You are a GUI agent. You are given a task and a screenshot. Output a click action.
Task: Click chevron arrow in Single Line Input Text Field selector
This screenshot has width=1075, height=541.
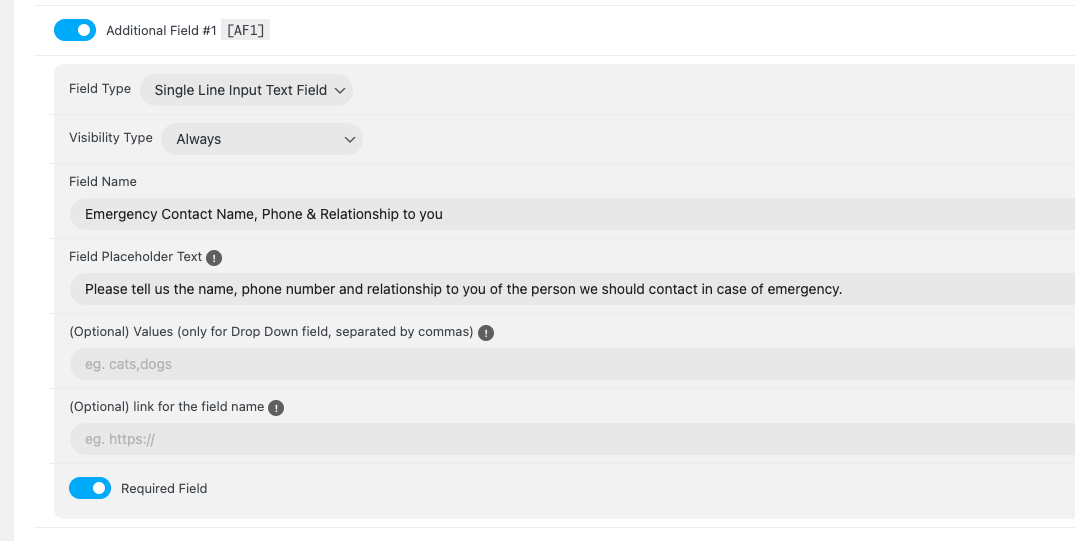[x=340, y=91]
